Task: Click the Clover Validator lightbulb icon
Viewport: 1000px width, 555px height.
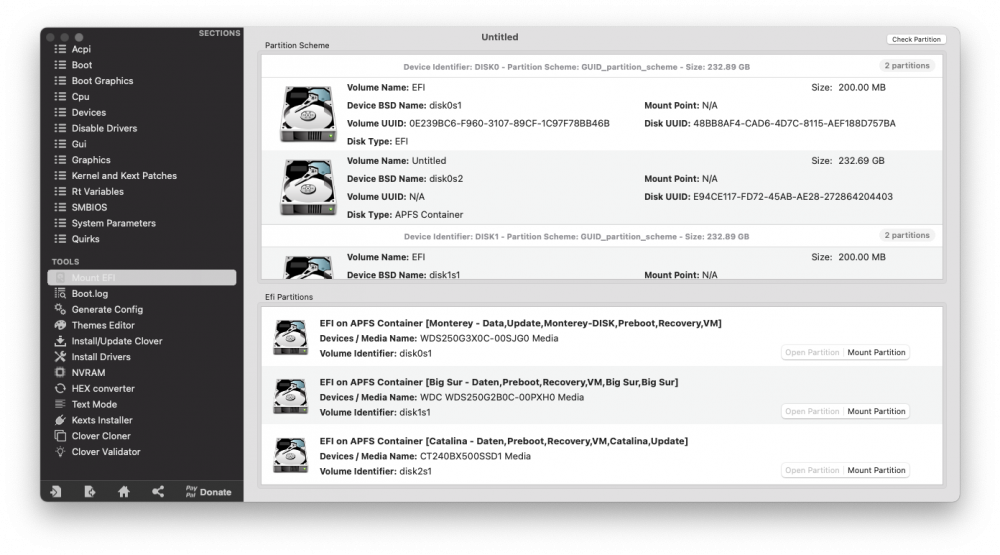Action: point(60,452)
